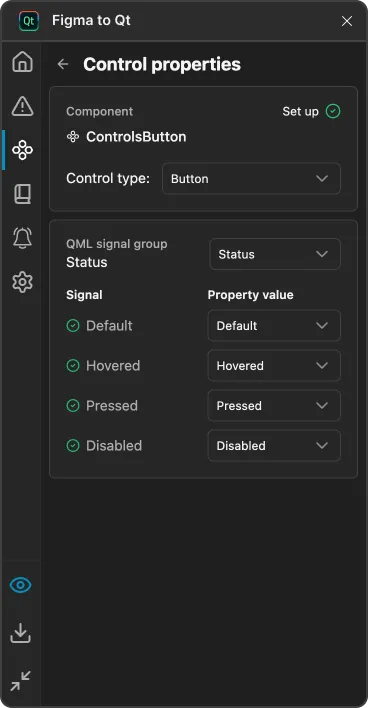Click the Qt logo icon
The width and height of the screenshot is (368, 708).
click(x=29, y=21)
